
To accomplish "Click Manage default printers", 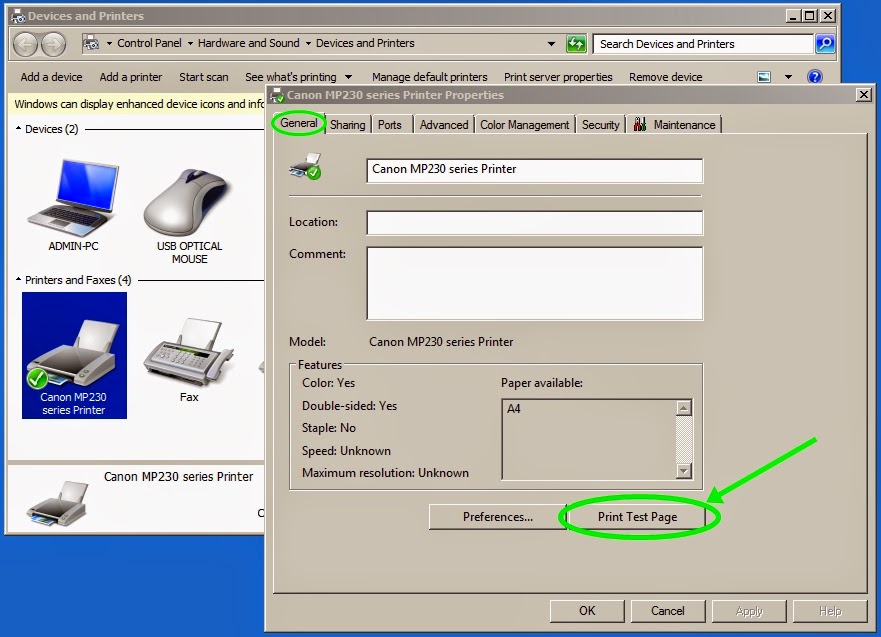I will [x=429, y=77].
